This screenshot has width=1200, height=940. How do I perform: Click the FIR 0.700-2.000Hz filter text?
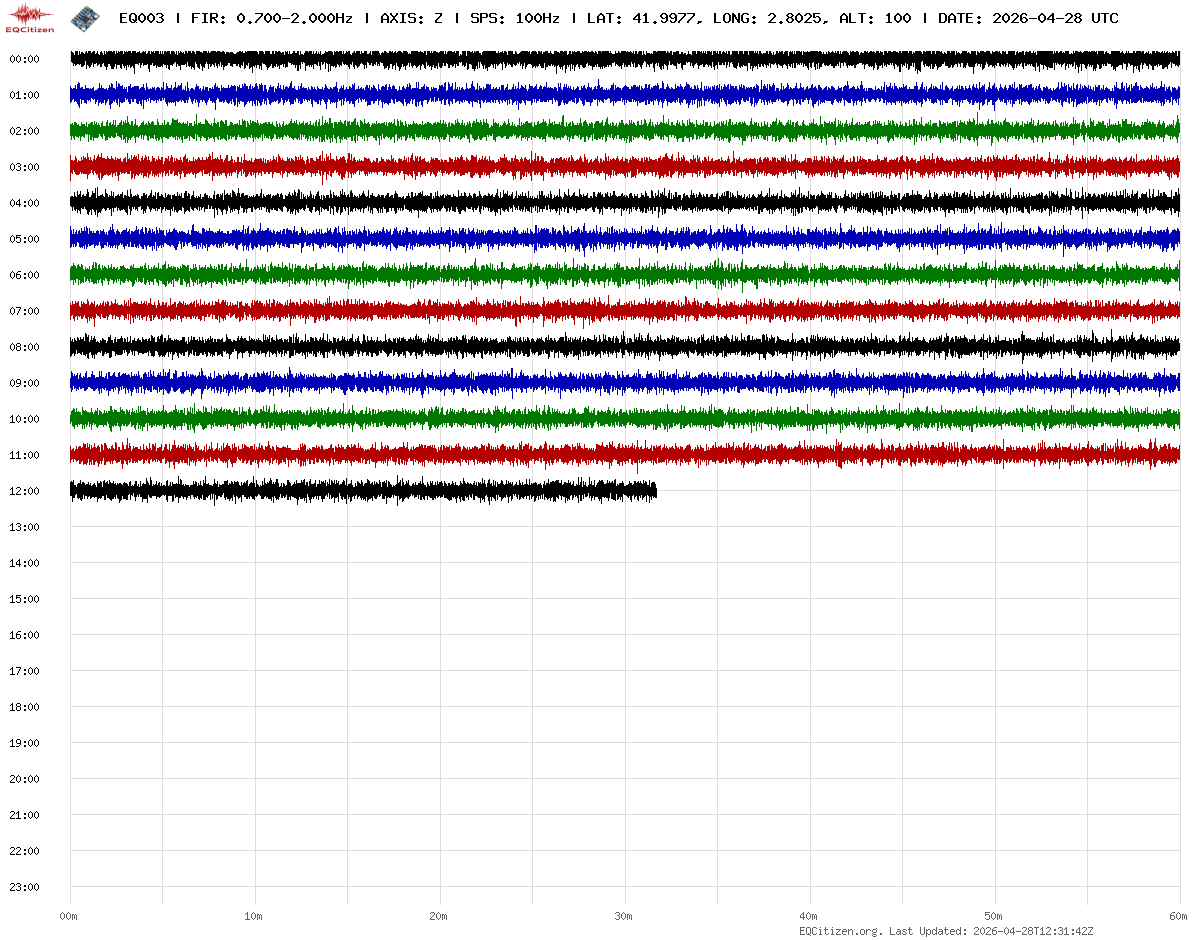(271, 18)
